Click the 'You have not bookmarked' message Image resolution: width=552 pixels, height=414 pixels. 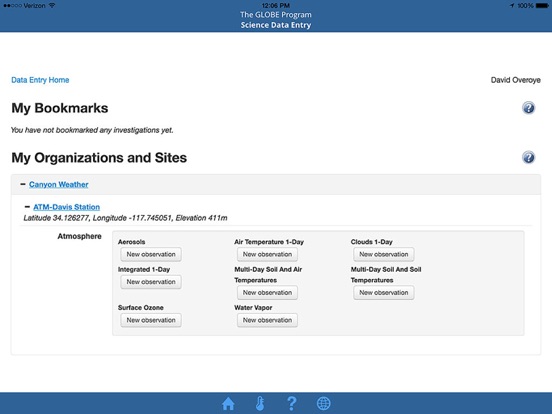[92, 130]
